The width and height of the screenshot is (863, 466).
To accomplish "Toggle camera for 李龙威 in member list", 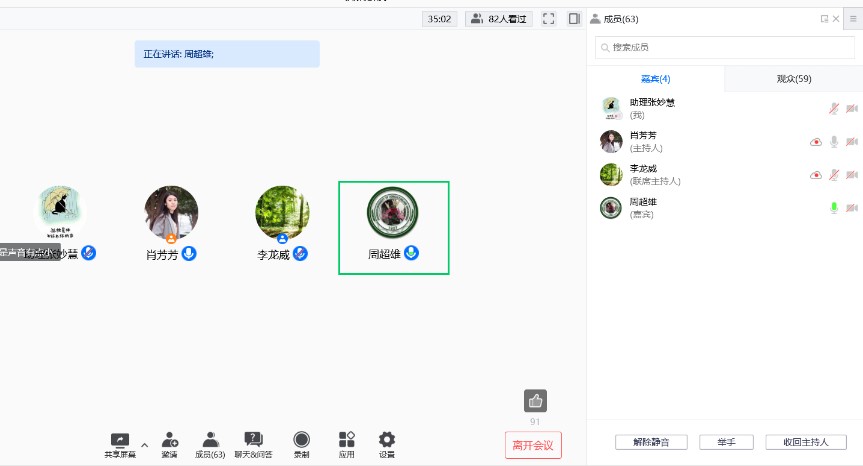I will 852,175.
